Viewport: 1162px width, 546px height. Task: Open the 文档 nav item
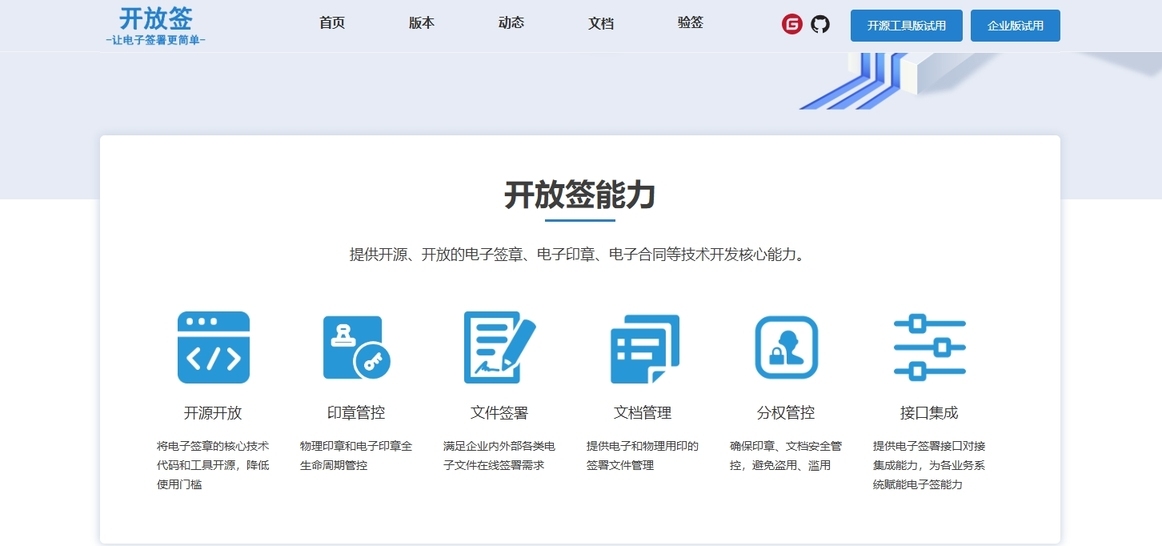pos(601,23)
